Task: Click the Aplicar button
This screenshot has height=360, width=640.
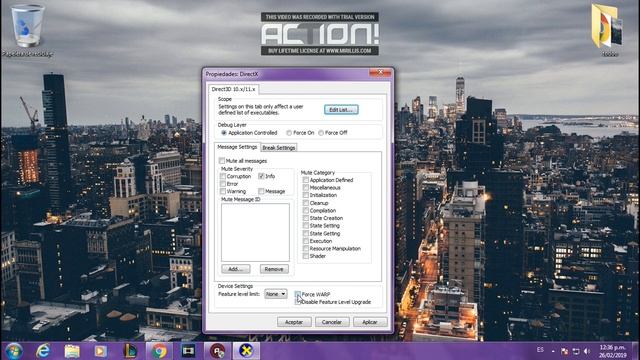Action: (x=370, y=322)
